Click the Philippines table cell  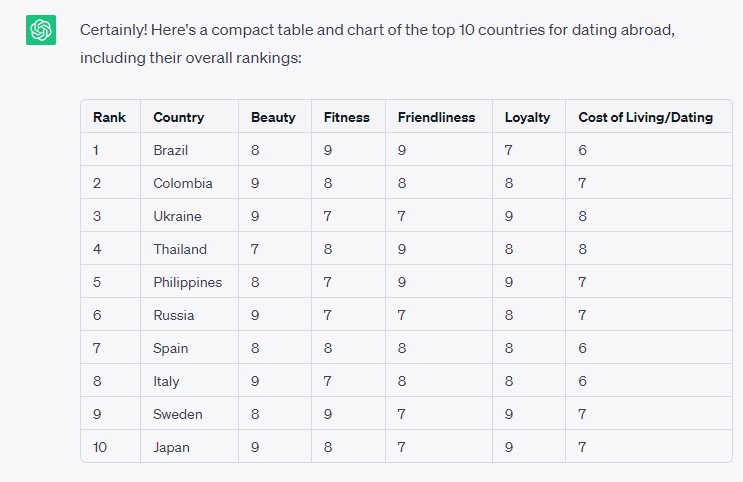click(x=188, y=282)
